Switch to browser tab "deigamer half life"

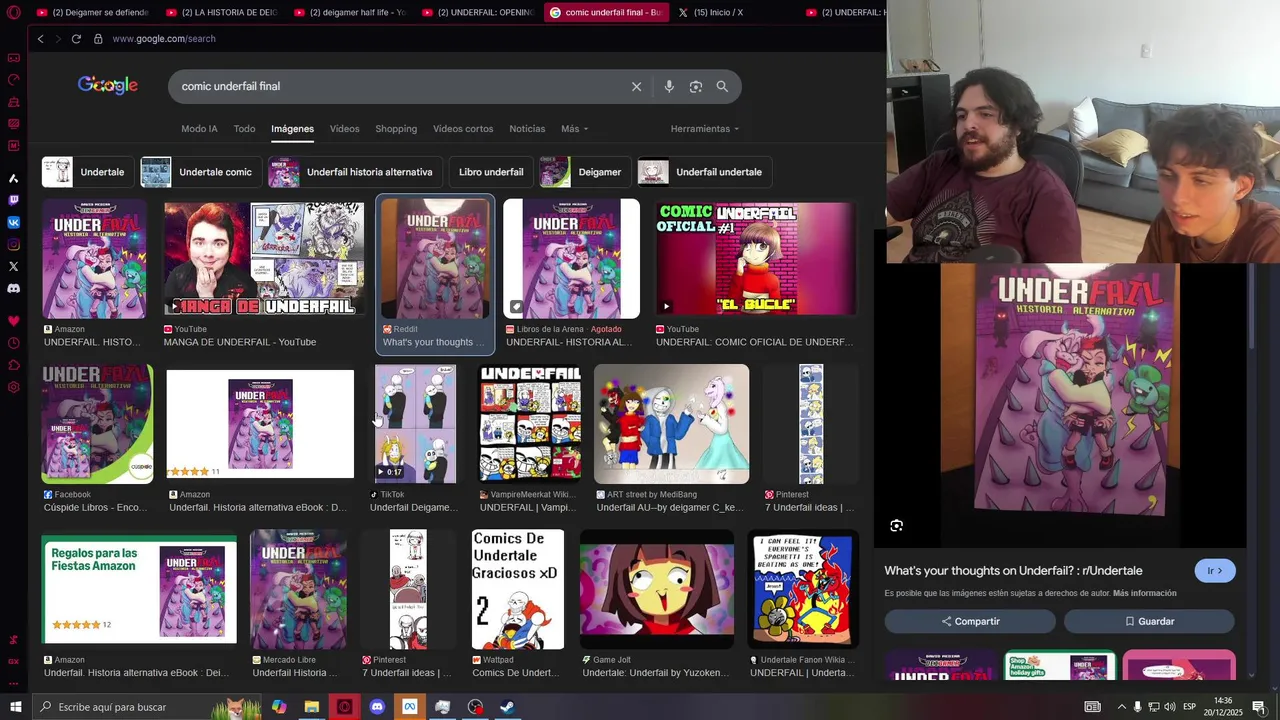click(x=349, y=12)
